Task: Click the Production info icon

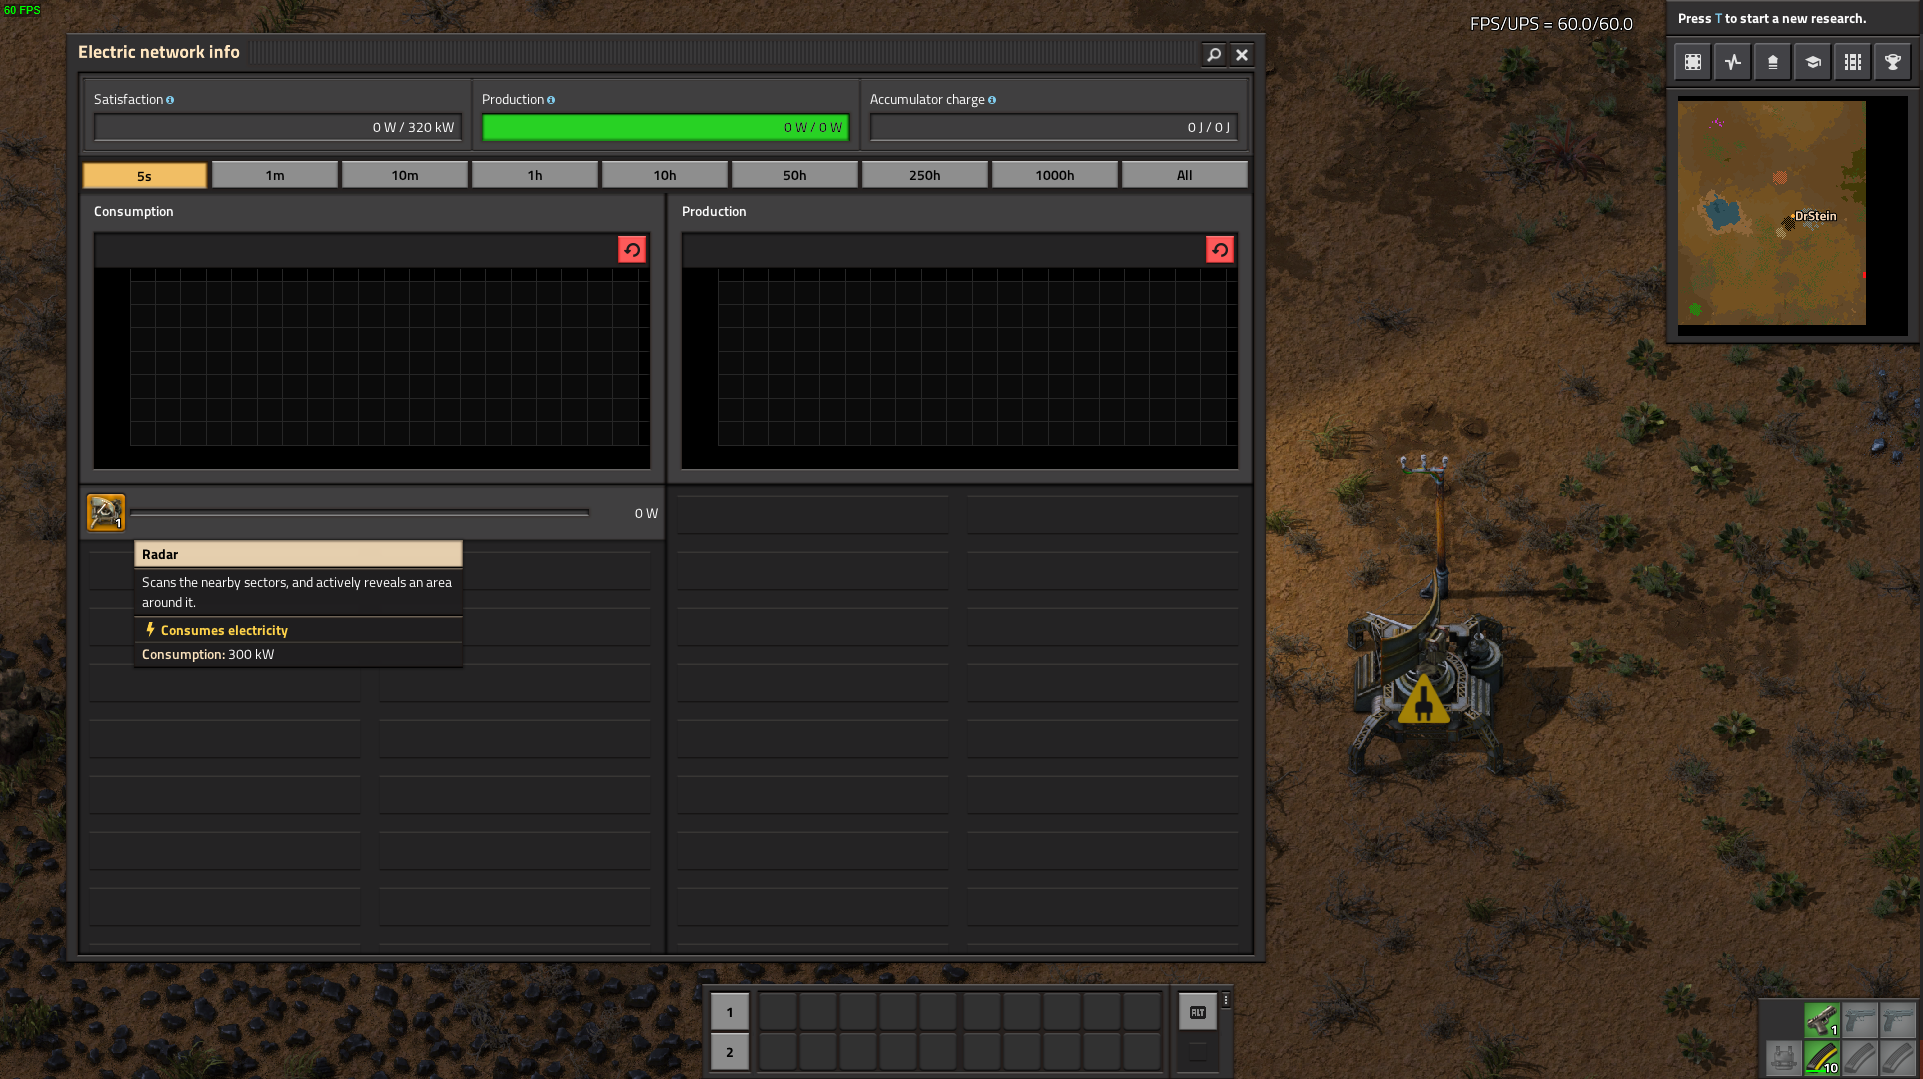Action: [551, 100]
